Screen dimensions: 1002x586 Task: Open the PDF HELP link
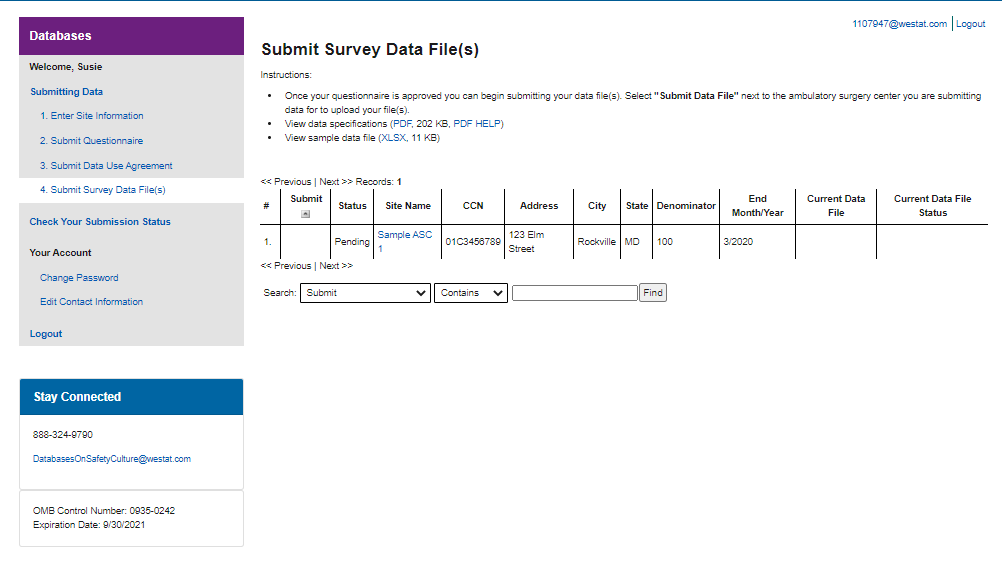pos(478,124)
